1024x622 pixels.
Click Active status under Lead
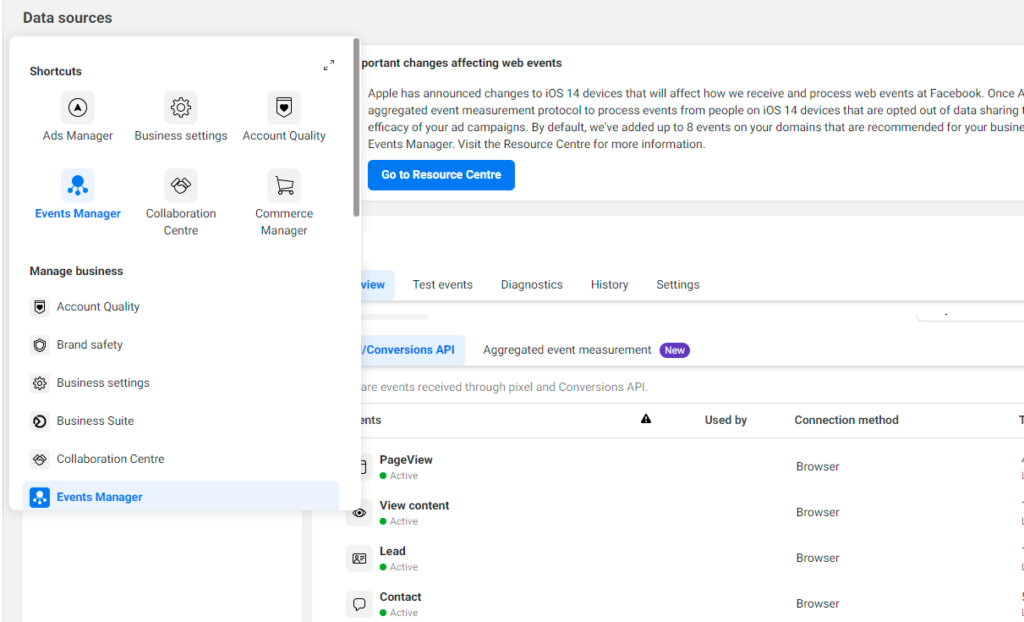[399, 567]
